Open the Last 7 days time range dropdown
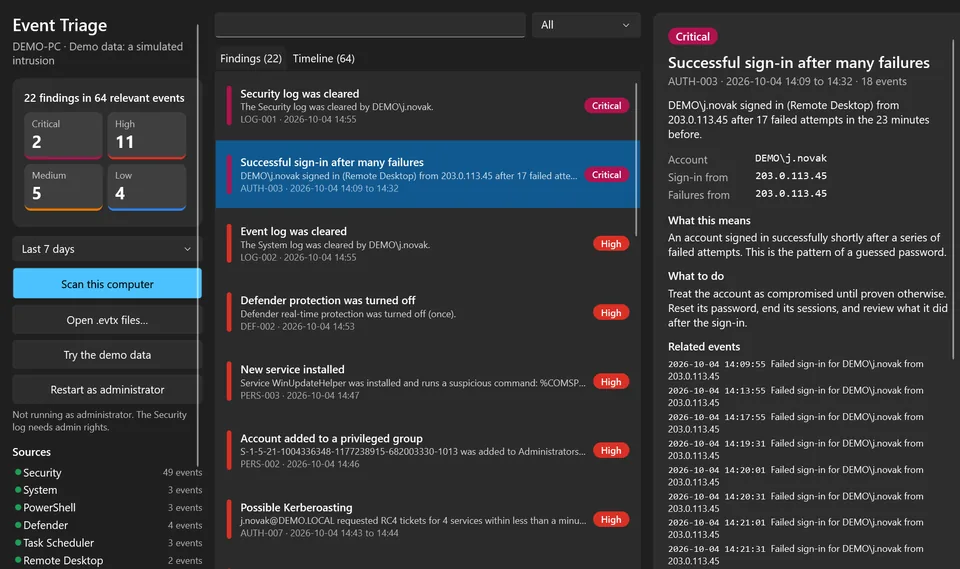This screenshot has width=960, height=569. point(107,249)
